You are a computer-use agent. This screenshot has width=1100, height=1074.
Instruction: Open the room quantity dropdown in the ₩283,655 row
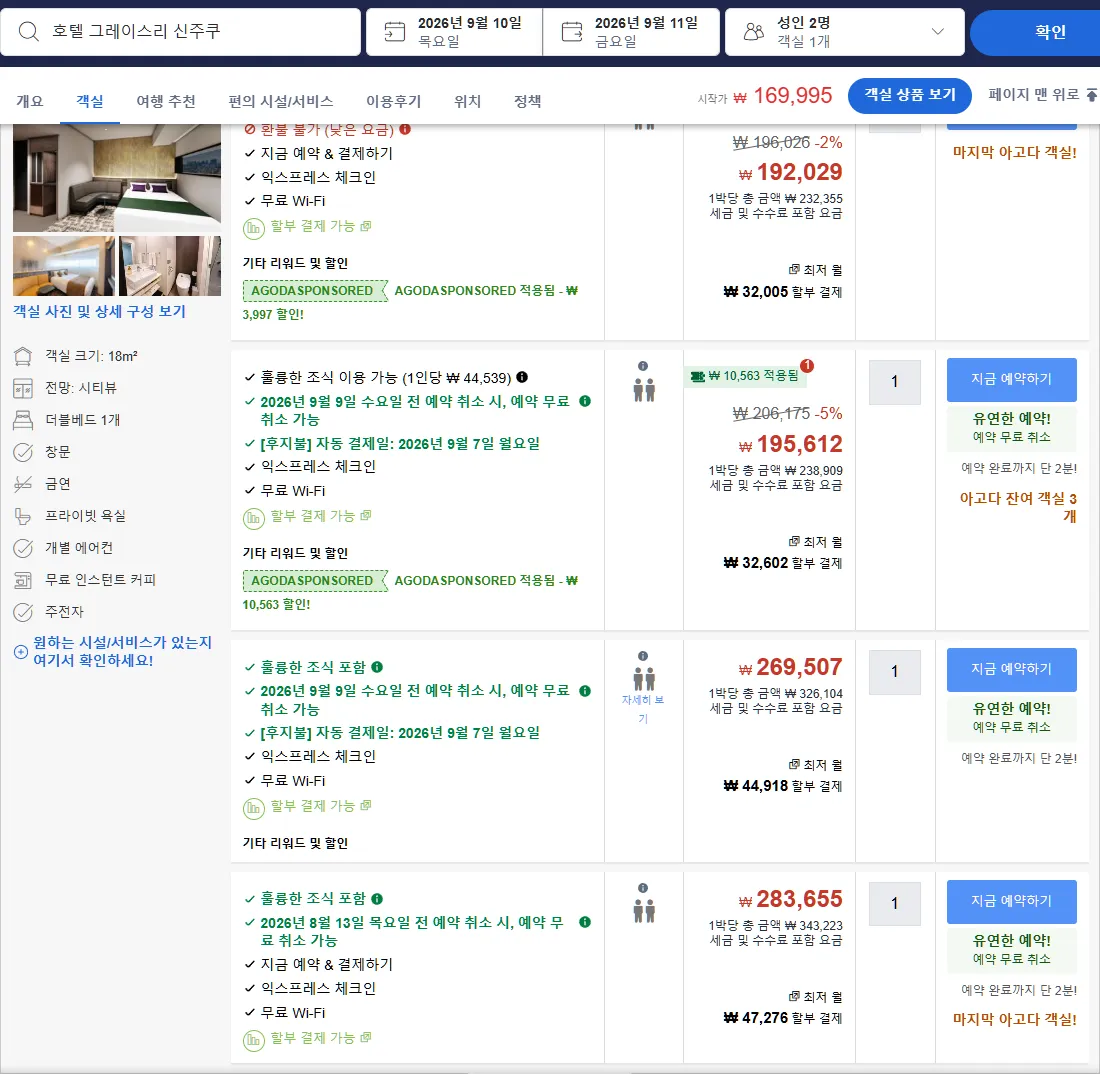[894, 904]
